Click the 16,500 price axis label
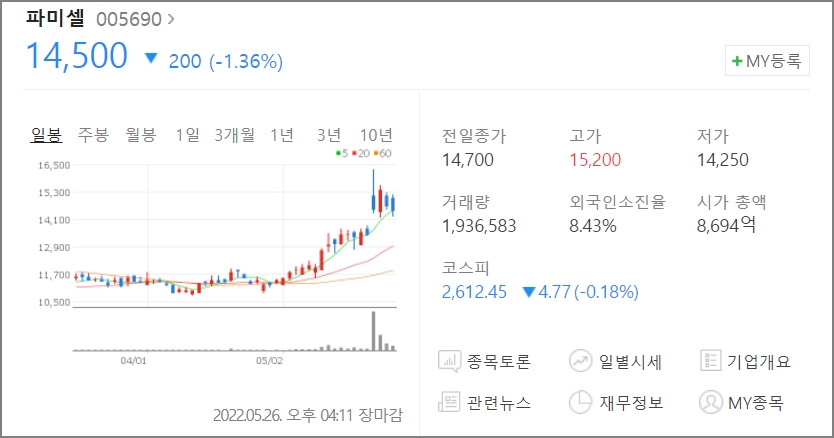This screenshot has height=438, width=834. tap(54, 165)
